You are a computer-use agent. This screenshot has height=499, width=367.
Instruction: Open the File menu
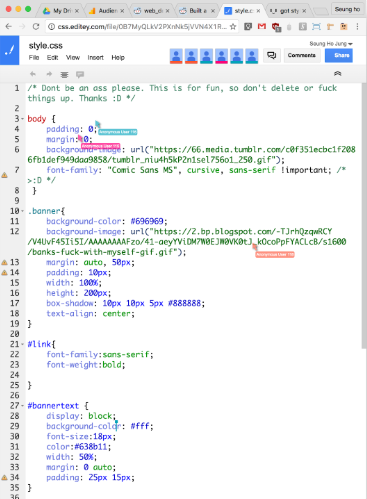[34, 58]
